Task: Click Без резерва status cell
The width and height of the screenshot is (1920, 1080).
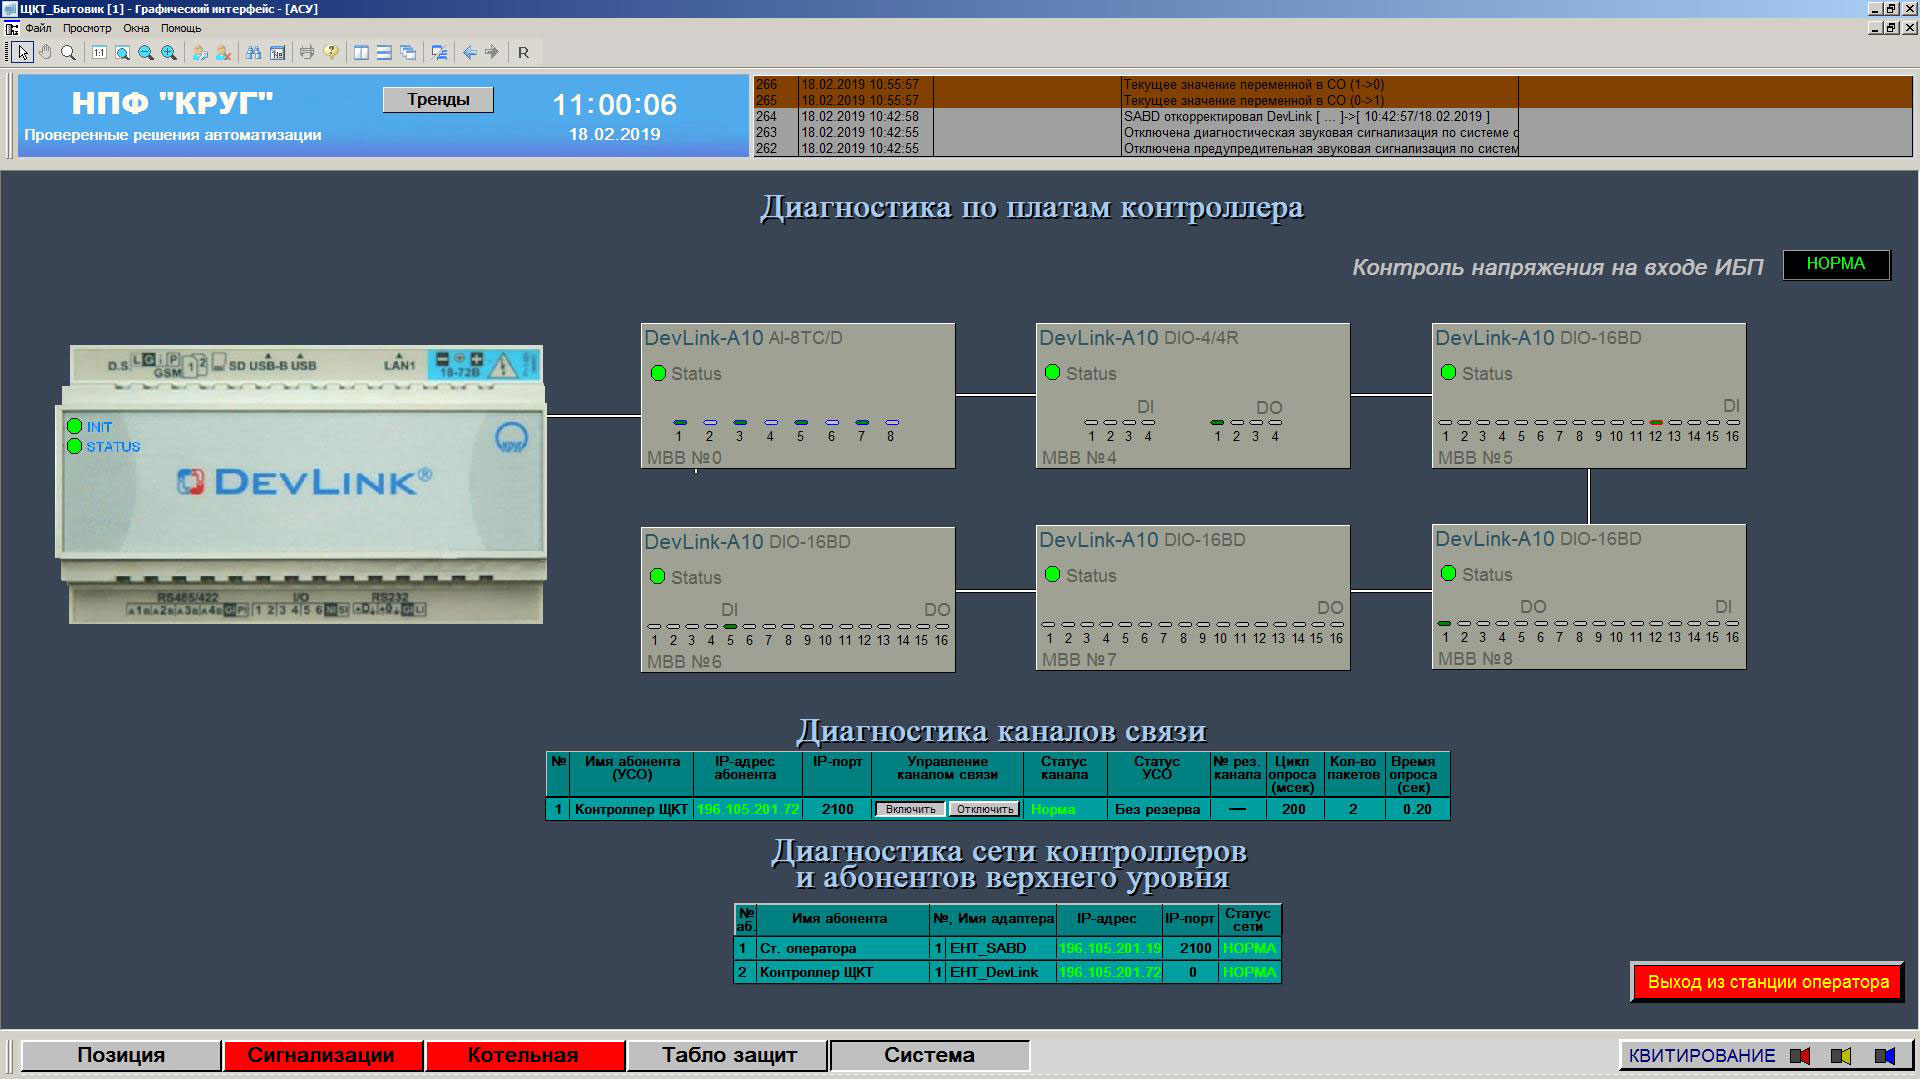Action: [1158, 809]
